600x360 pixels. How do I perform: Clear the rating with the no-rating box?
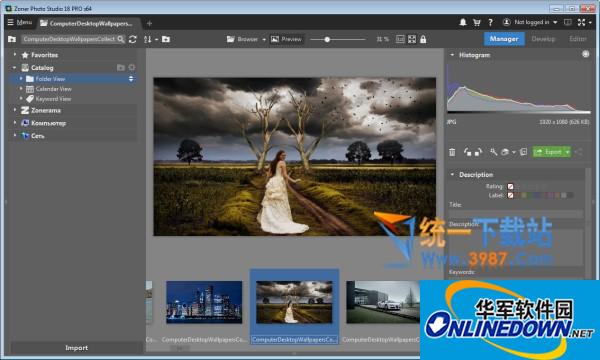pyautogui.click(x=510, y=186)
